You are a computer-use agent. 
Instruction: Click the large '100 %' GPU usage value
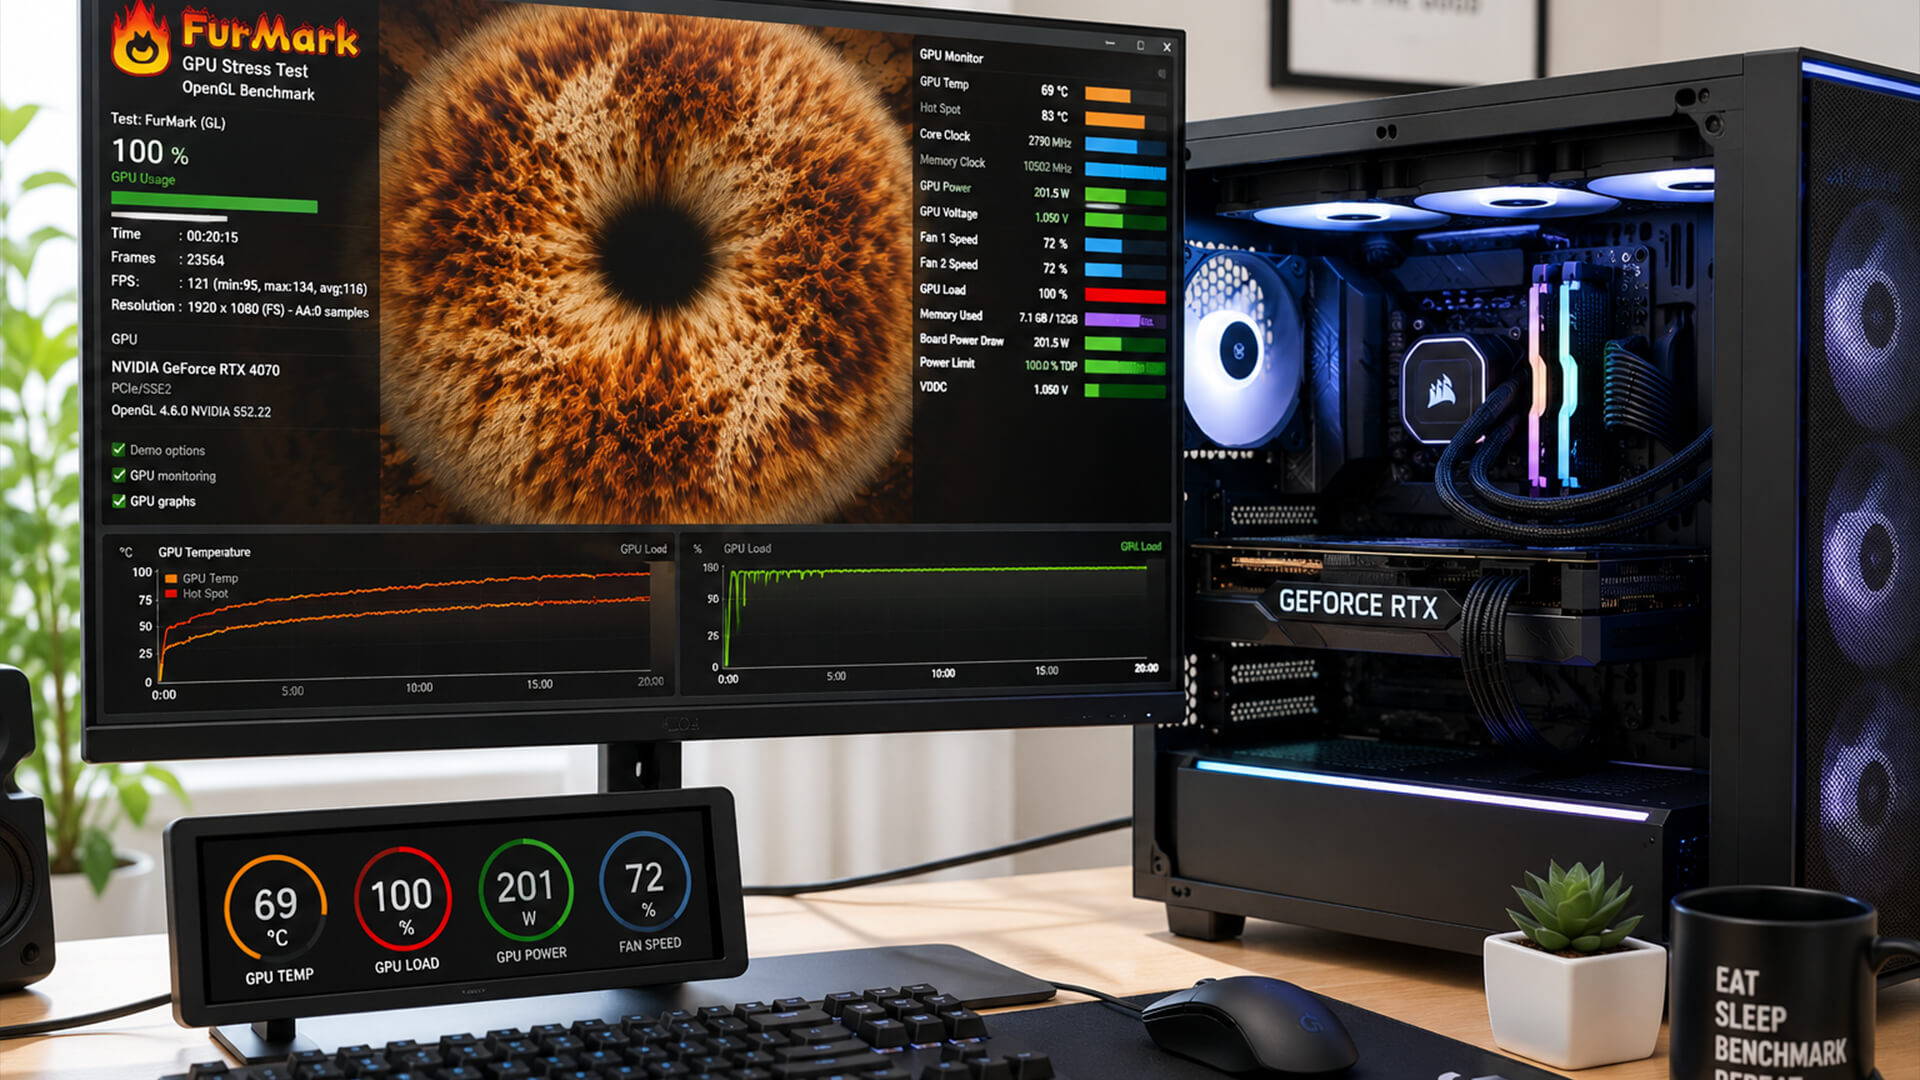pyautogui.click(x=150, y=152)
